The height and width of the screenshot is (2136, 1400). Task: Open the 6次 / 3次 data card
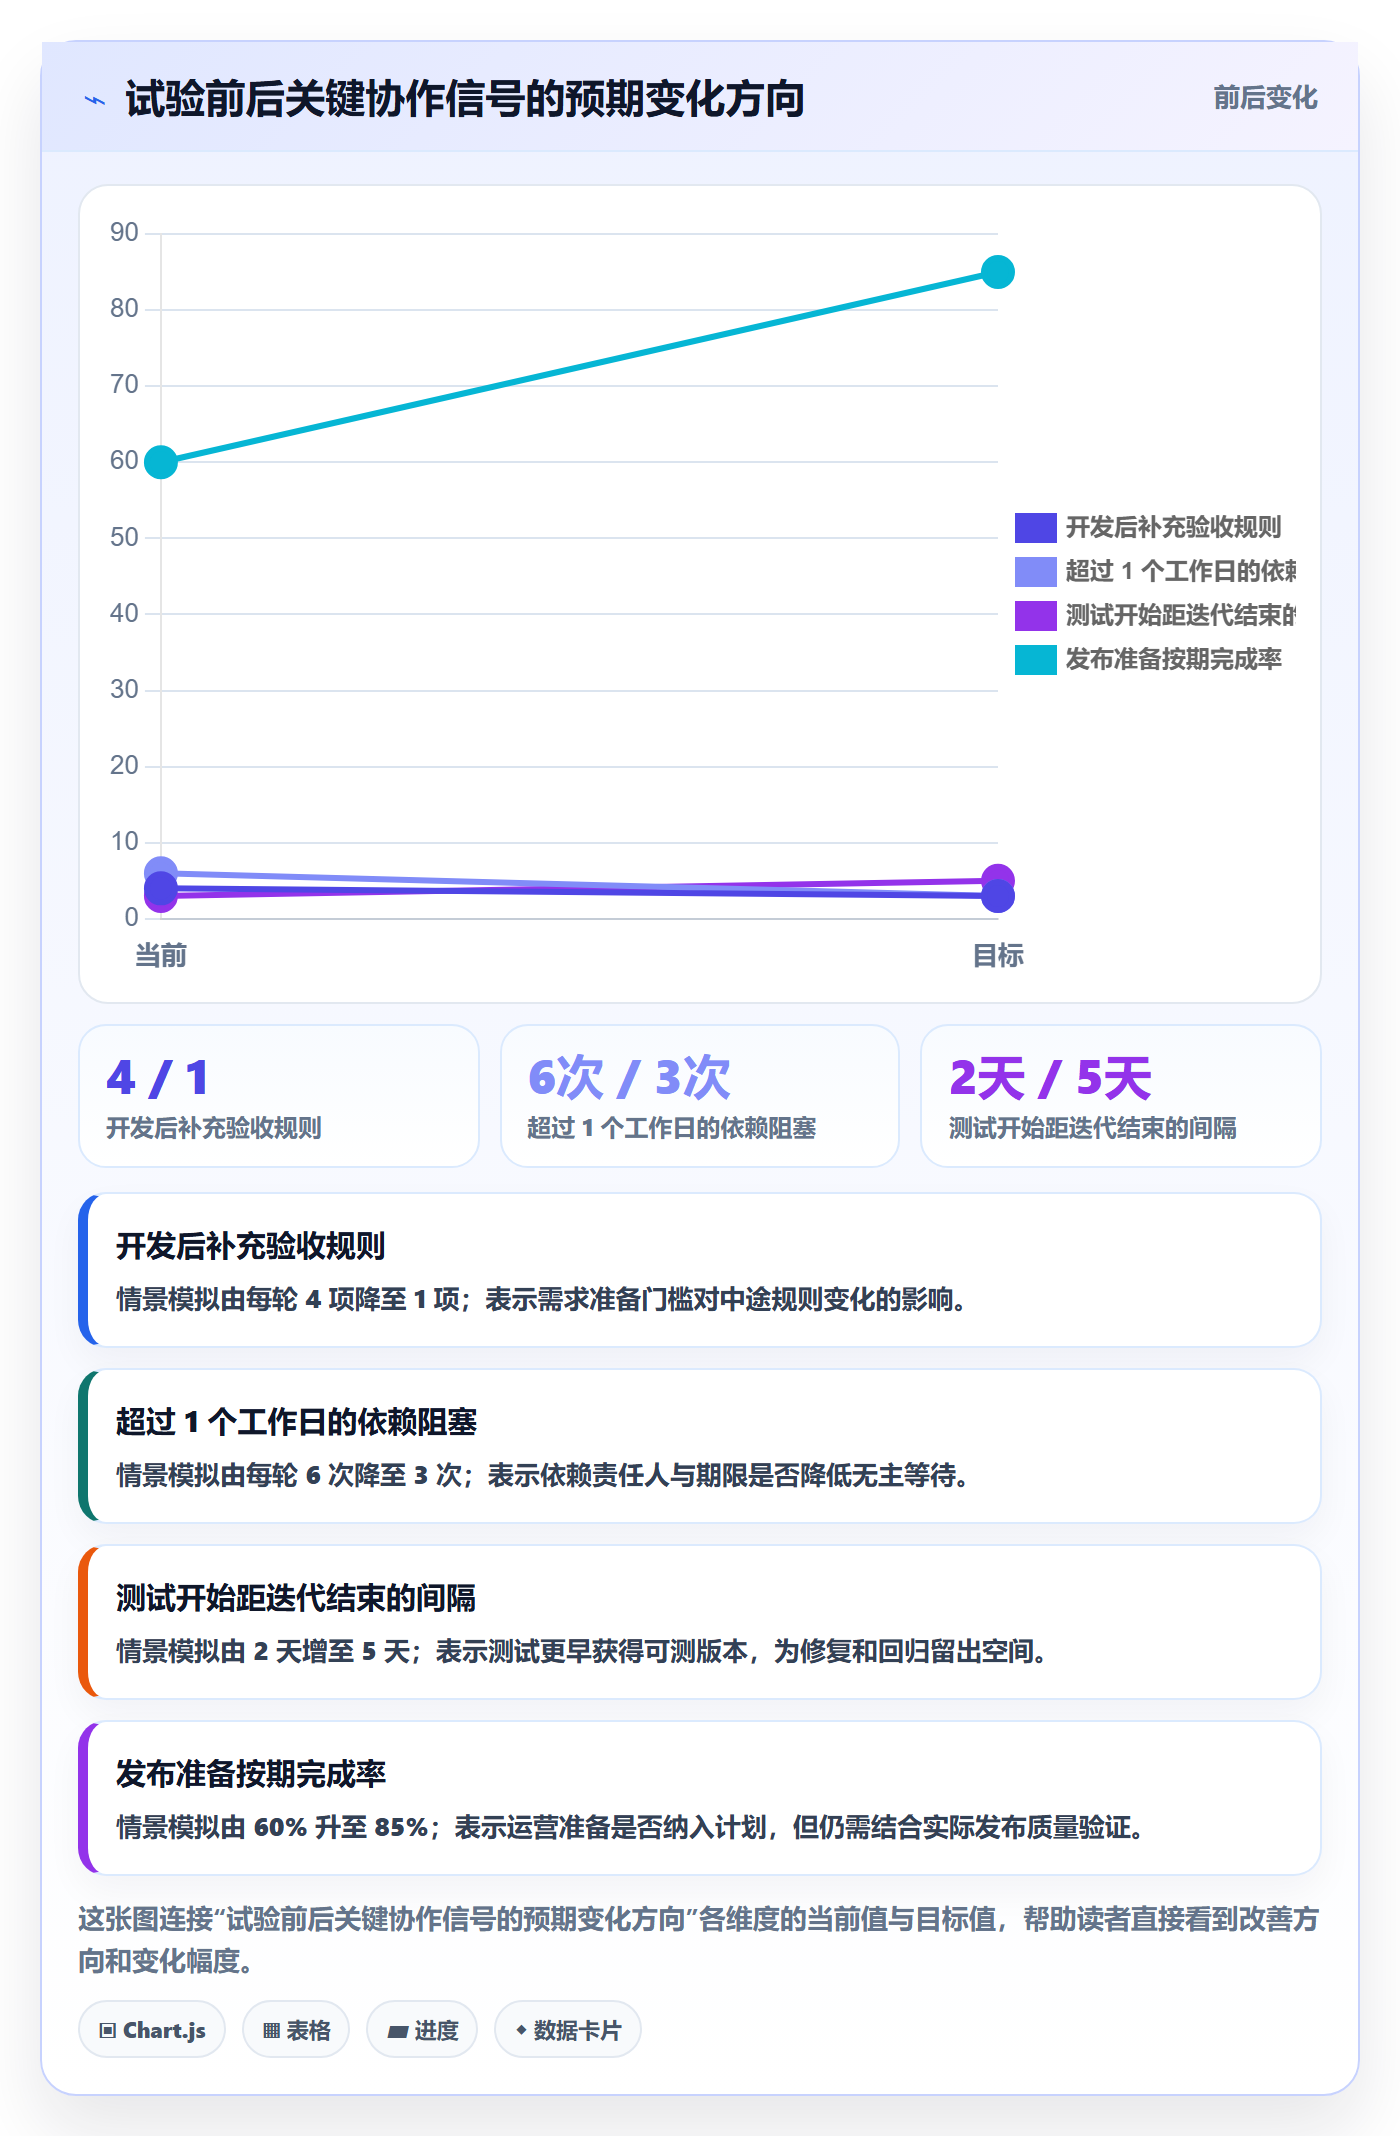point(700,1096)
